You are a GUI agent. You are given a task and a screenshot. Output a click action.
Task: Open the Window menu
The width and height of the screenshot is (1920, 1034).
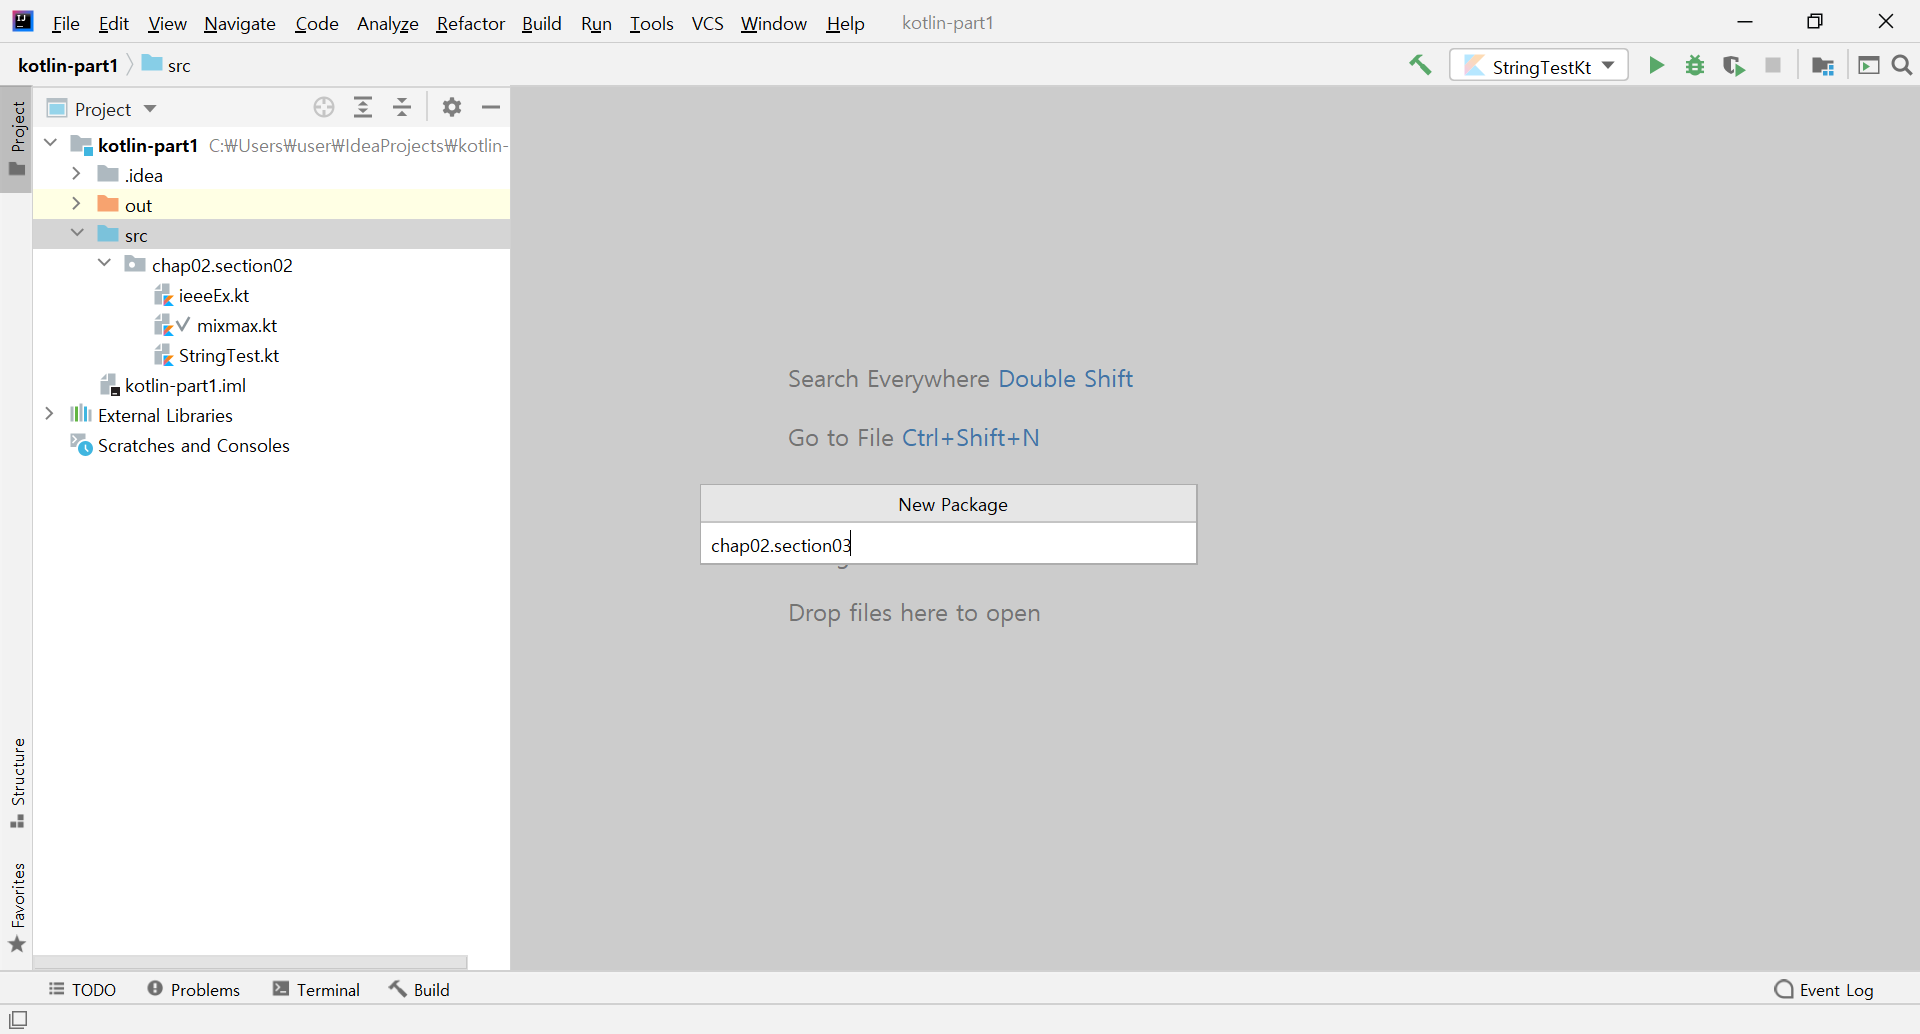(774, 23)
